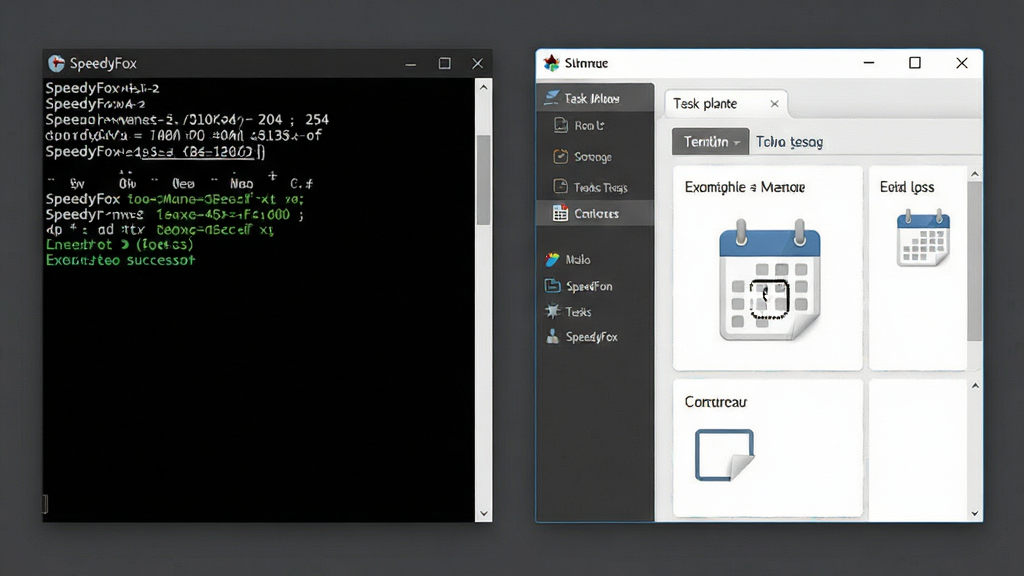Minimize the SpeedyFox terminal window
The image size is (1024, 576).
pos(411,63)
